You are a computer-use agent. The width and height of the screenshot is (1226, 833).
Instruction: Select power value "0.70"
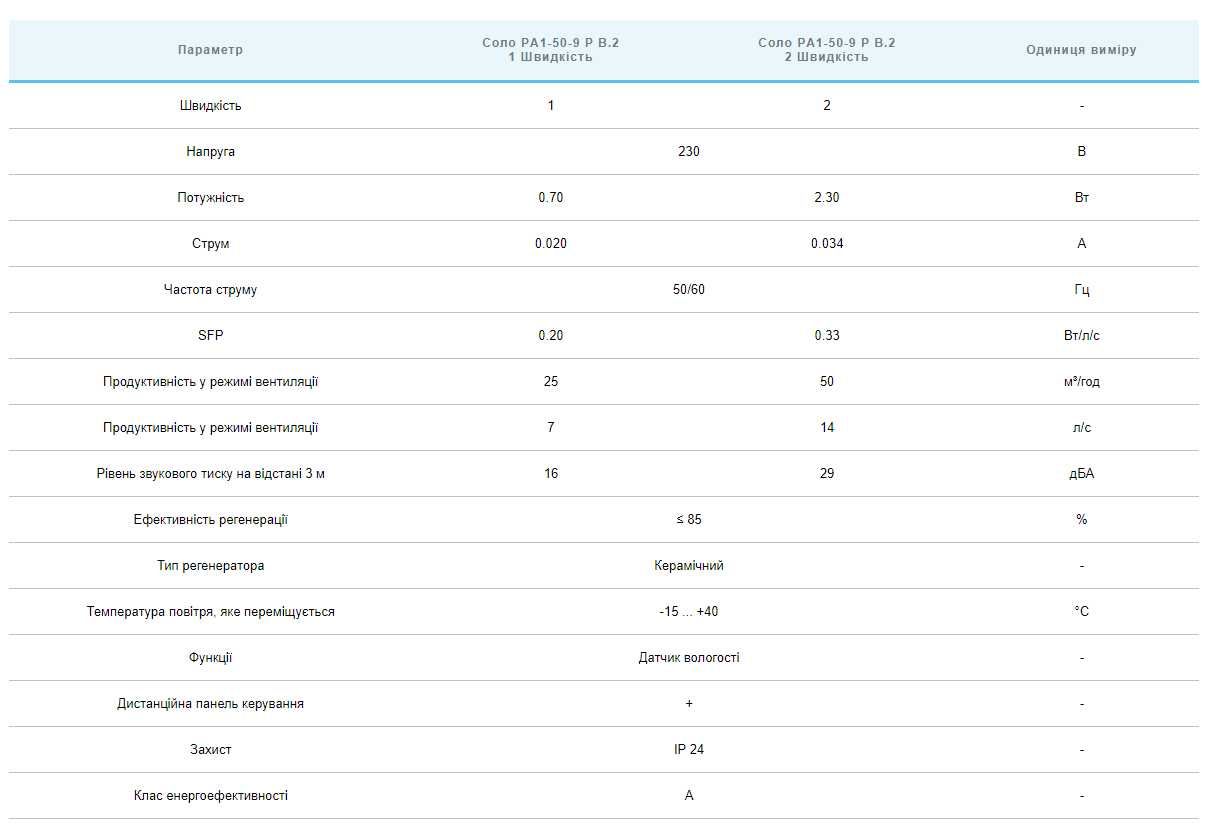click(x=551, y=198)
